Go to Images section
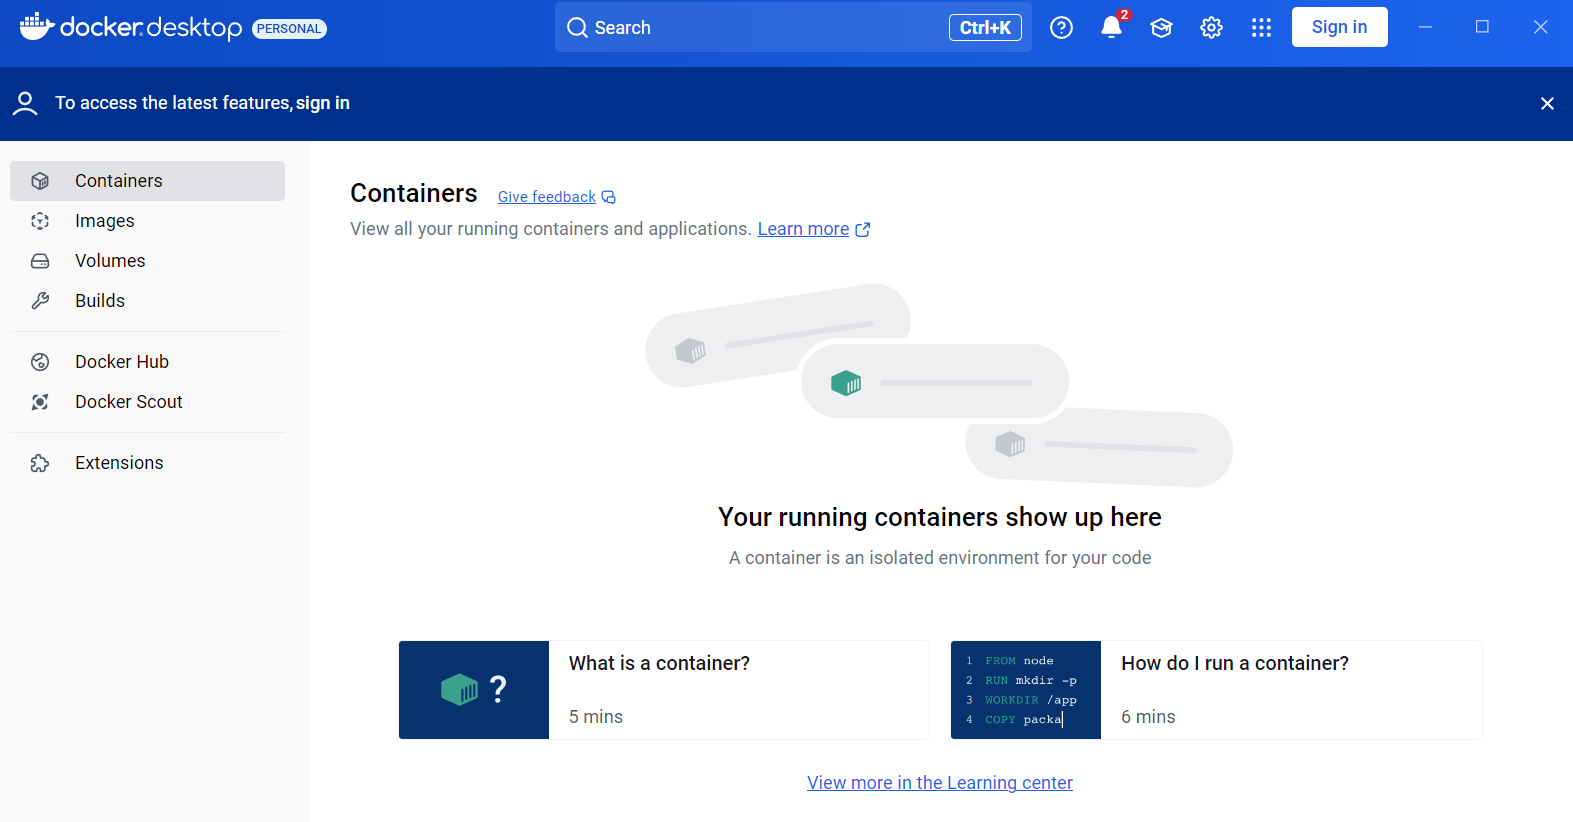This screenshot has height=822, width=1573. point(147,221)
